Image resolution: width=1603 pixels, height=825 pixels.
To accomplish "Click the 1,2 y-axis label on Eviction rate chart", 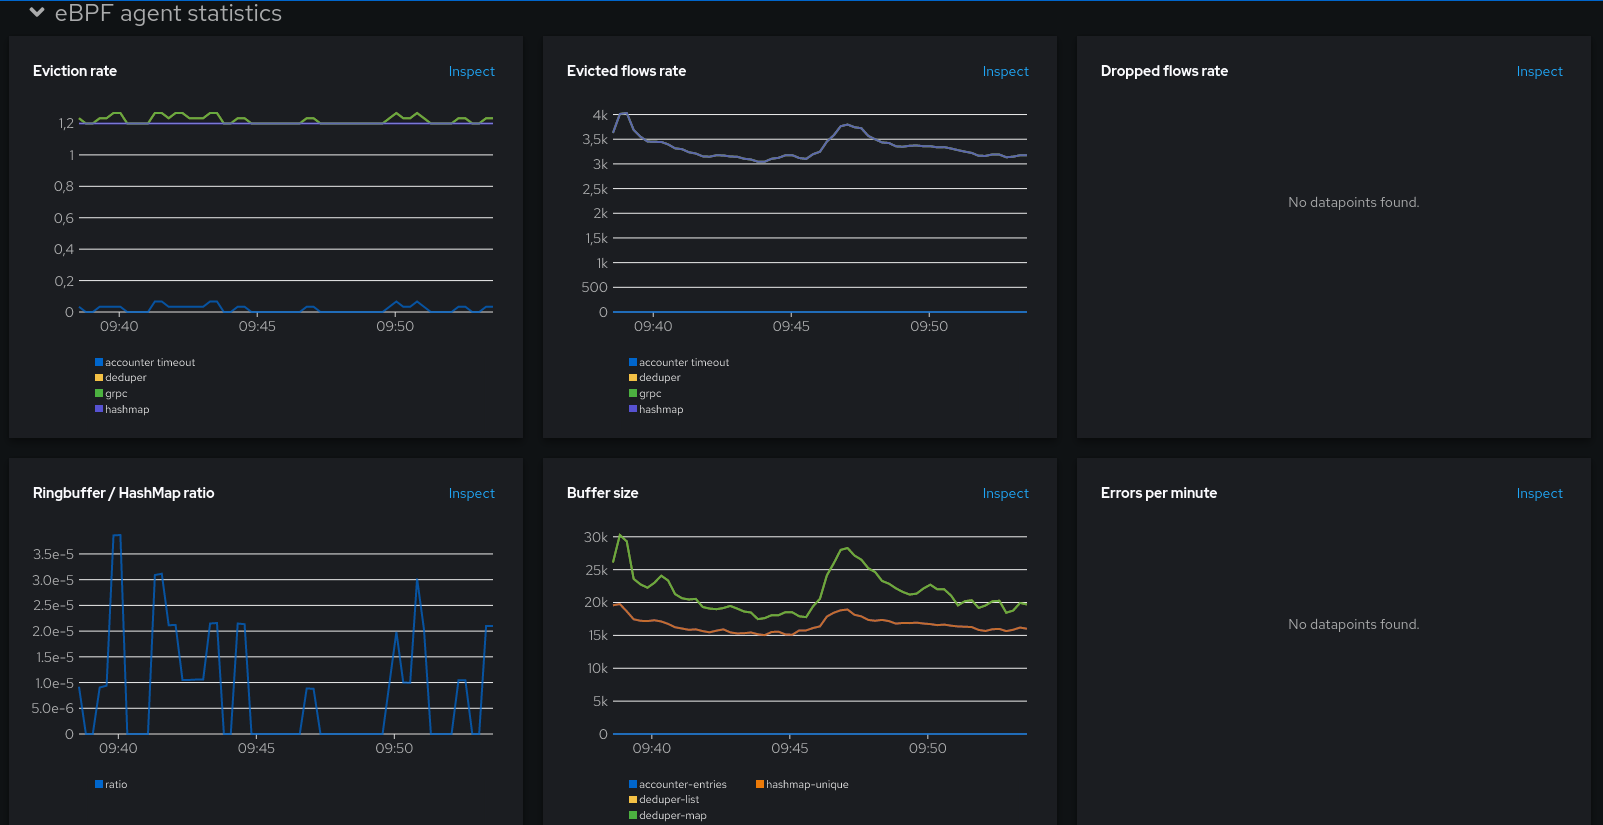I will point(66,123).
